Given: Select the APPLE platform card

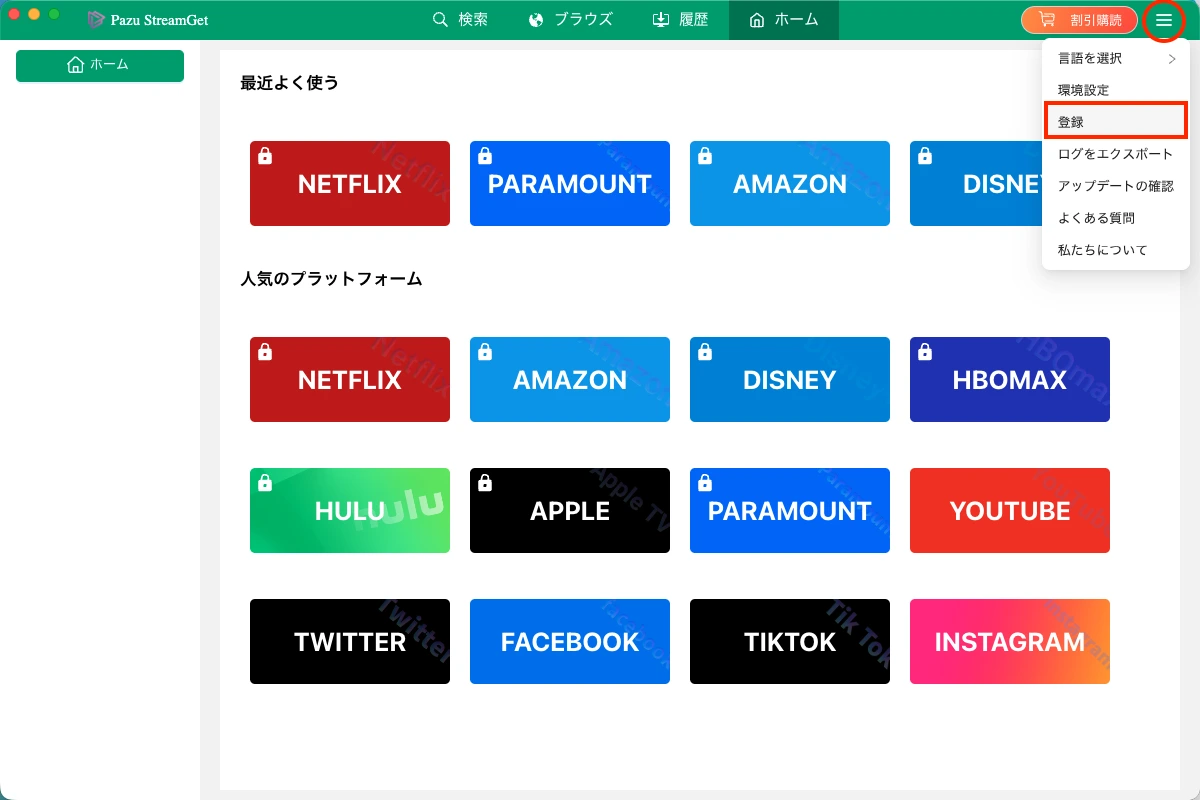Looking at the screenshot, I should point(570,510).
